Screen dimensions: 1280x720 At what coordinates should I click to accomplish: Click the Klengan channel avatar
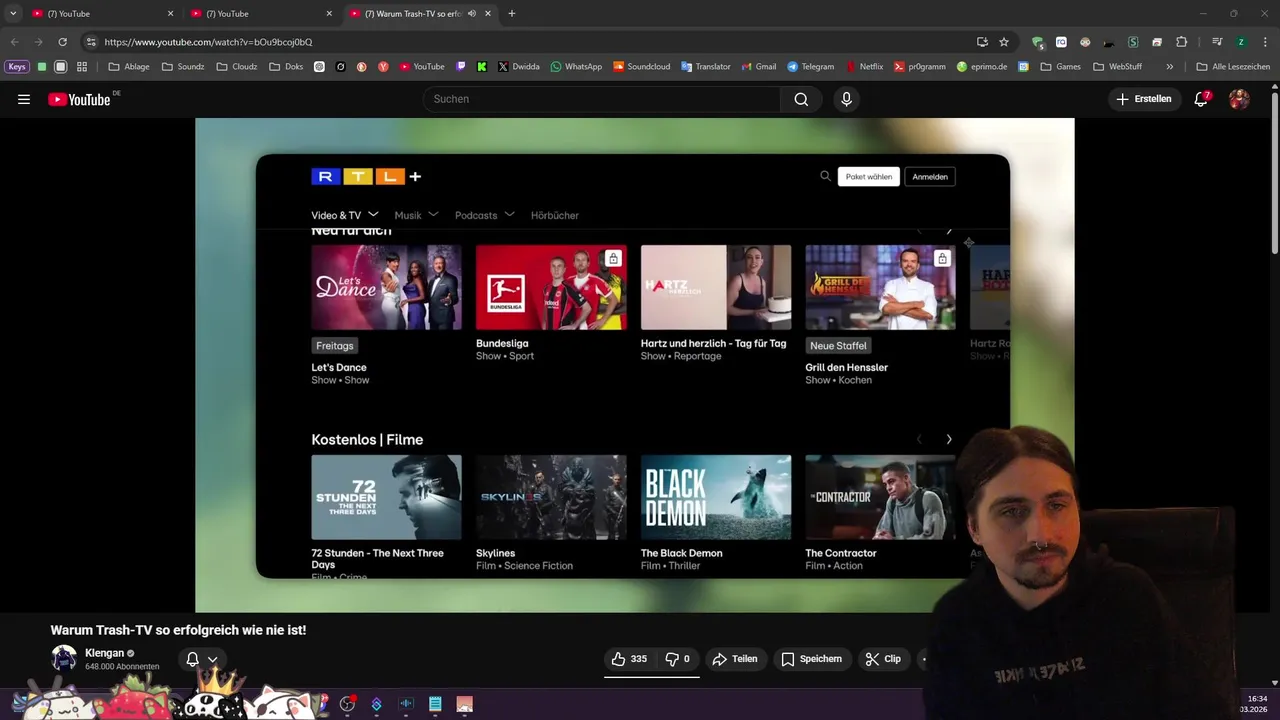point(64,658)
